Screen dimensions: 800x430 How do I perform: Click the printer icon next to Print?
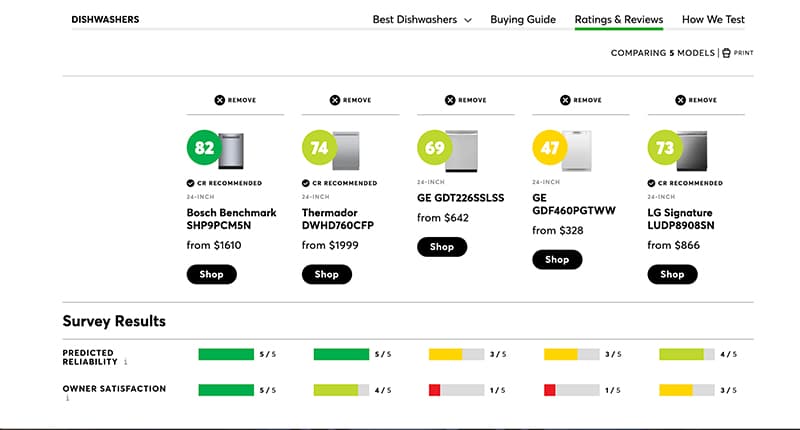point(727,53)
